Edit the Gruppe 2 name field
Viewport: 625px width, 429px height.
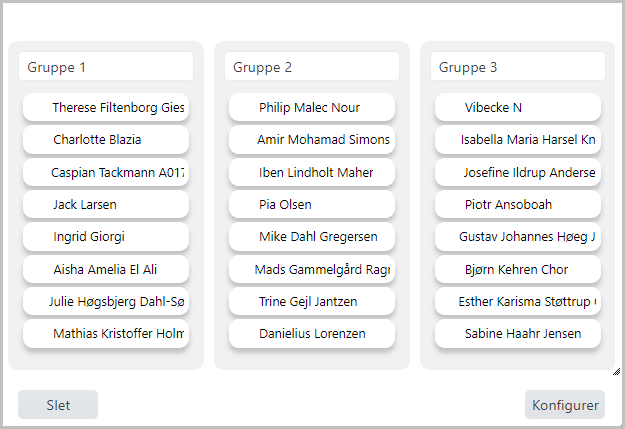click(x=312, y=67)
